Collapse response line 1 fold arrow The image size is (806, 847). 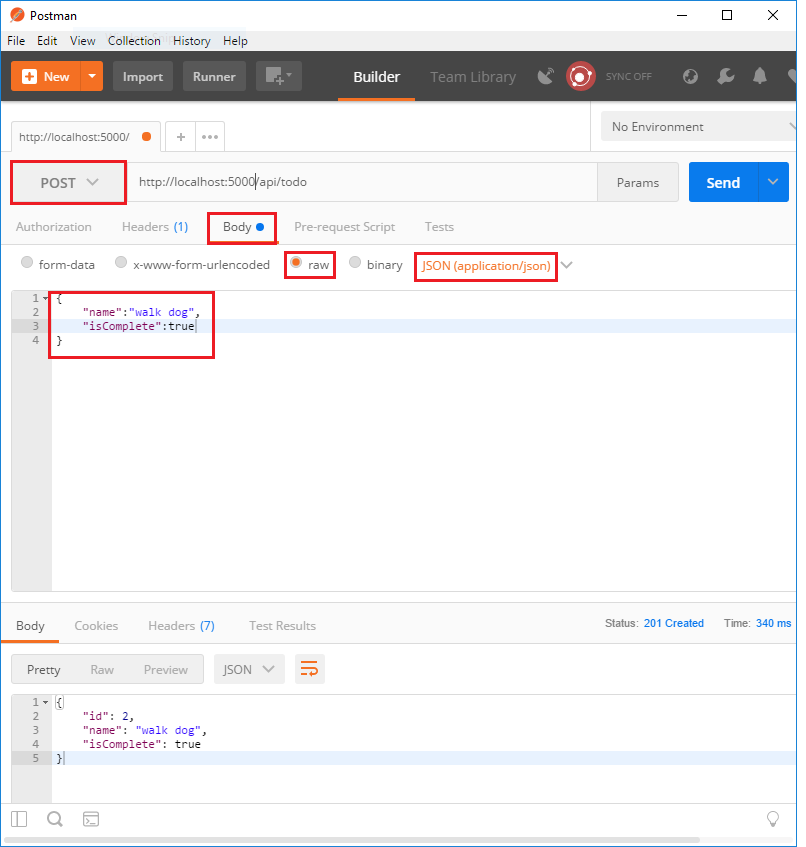coord(45,702)
